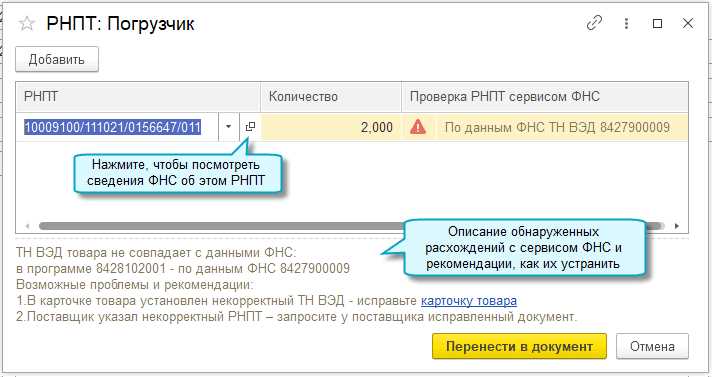Image resolution: width=712 pixels, height=377 pixels.
Task: Open the карточку товара link
Action: [x=469, y=301]
